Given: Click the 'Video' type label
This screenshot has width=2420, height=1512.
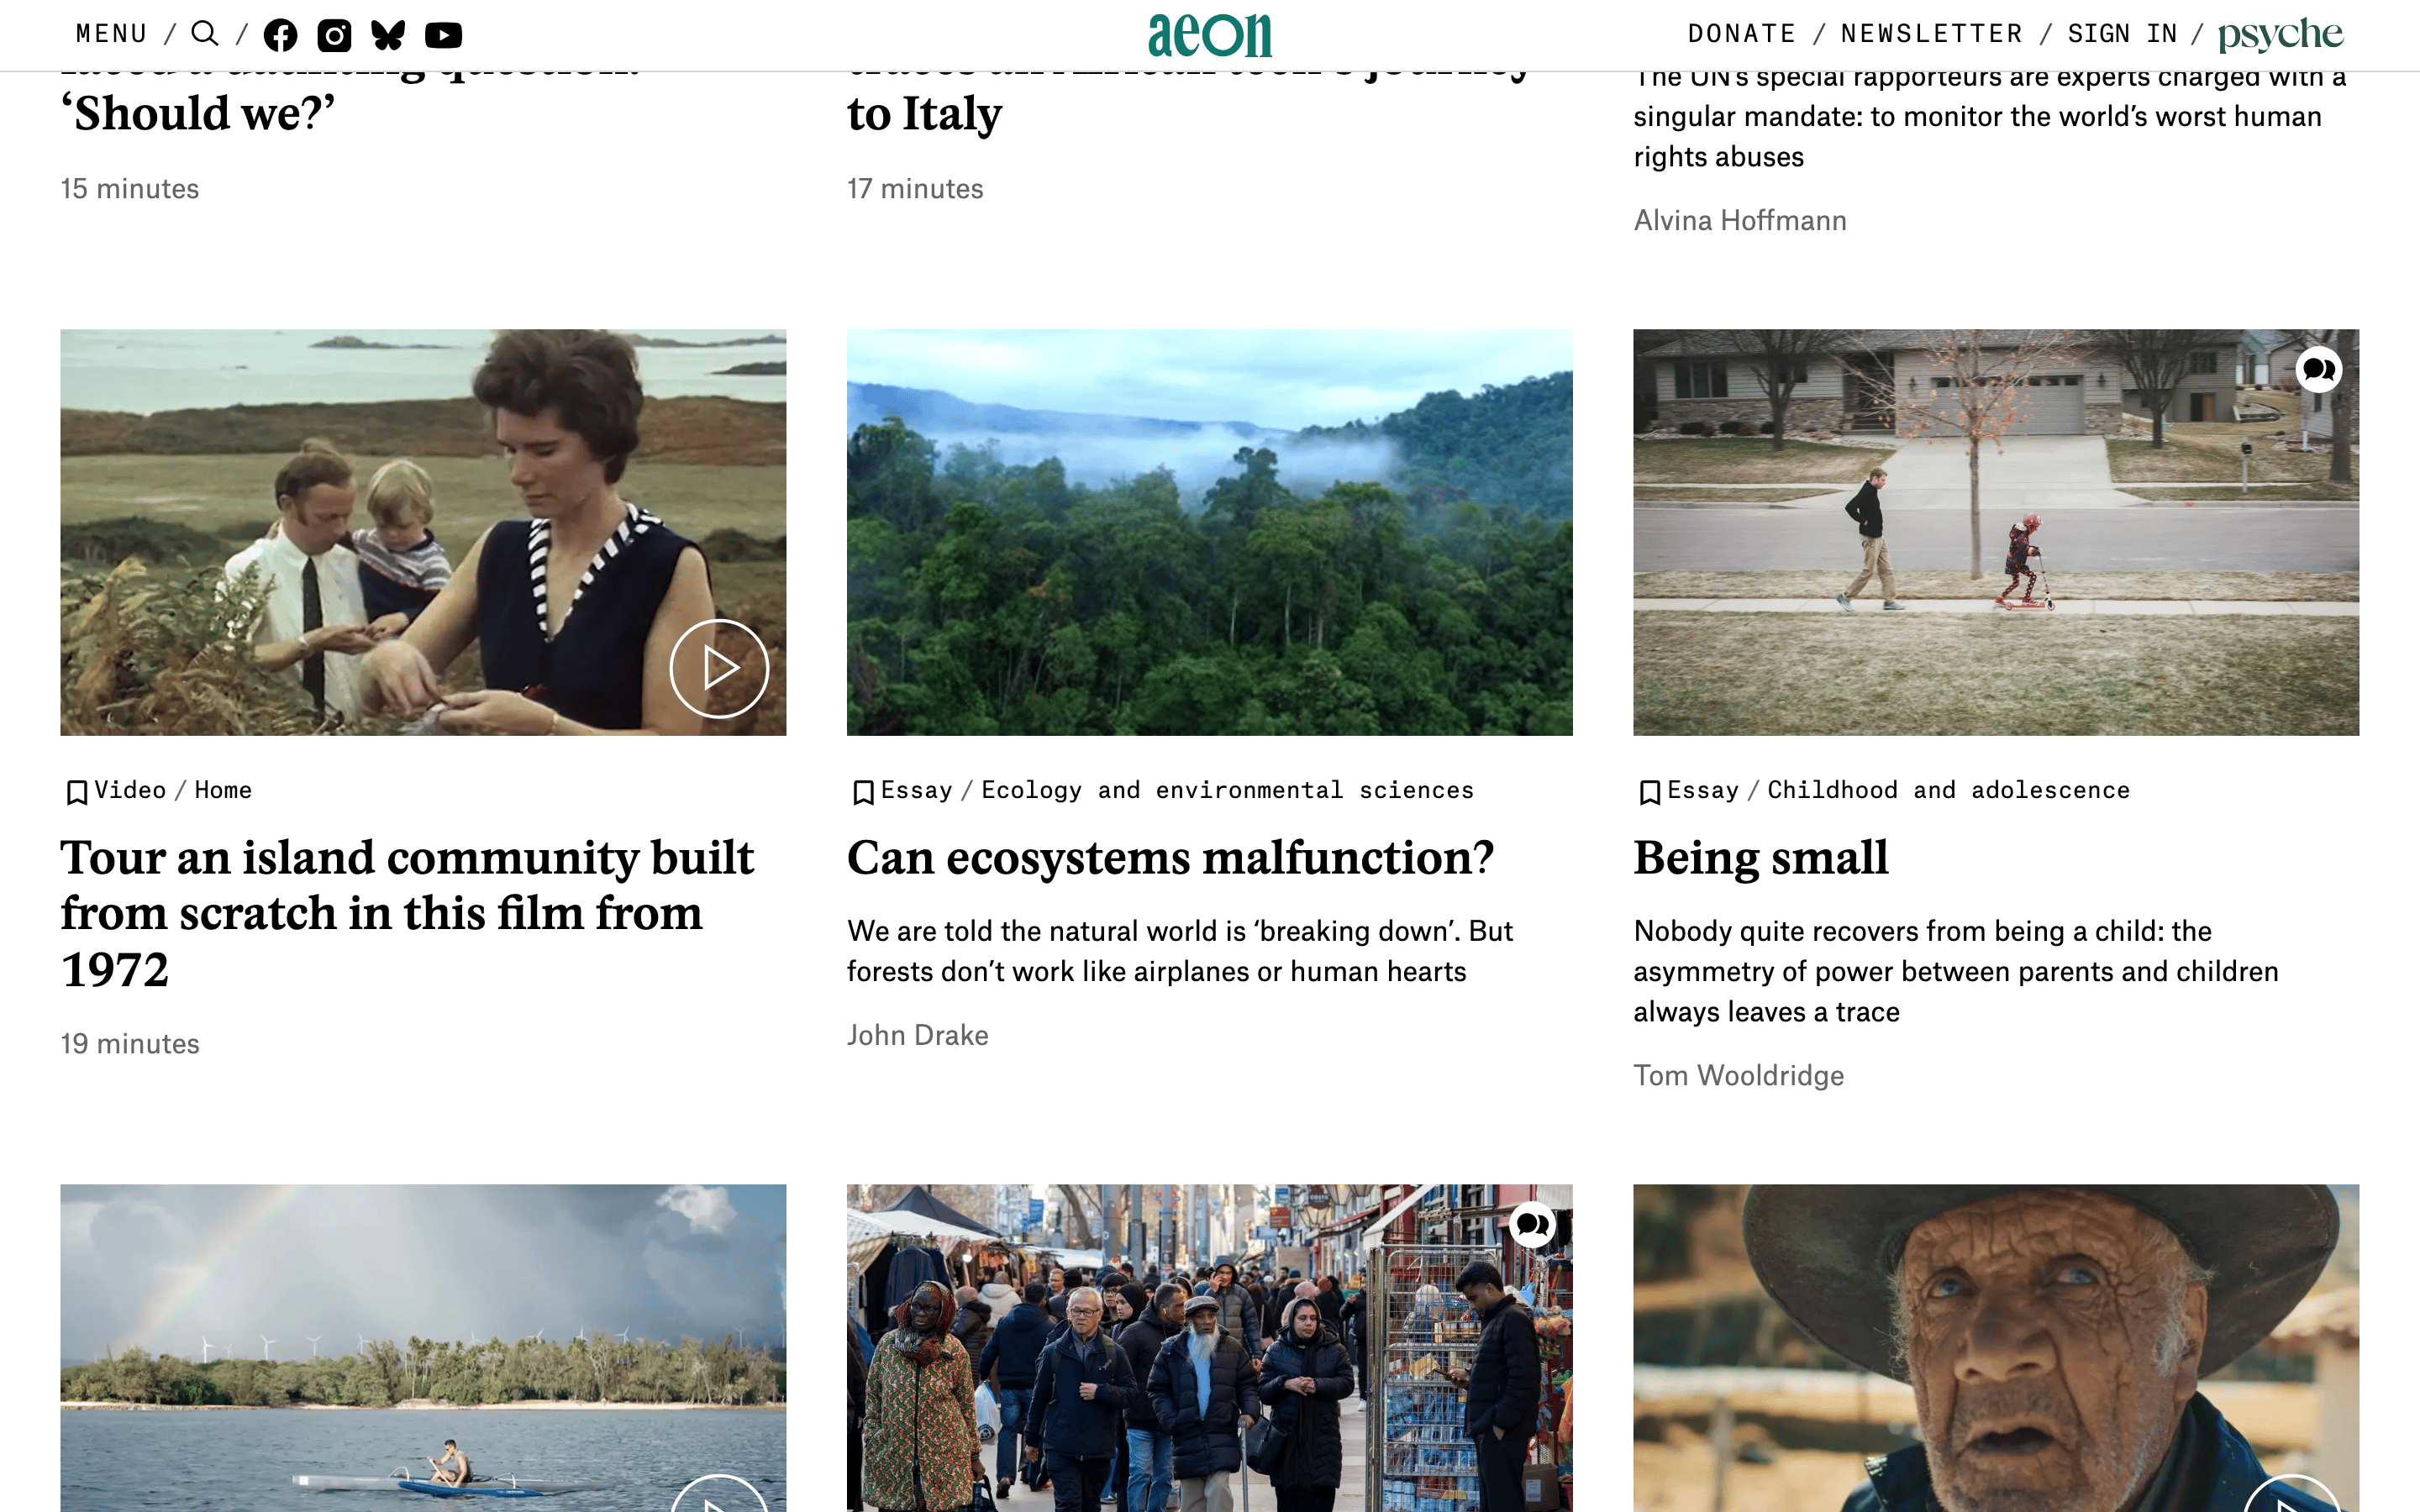Looking at the screenshot, I should (x=130, y=790).
